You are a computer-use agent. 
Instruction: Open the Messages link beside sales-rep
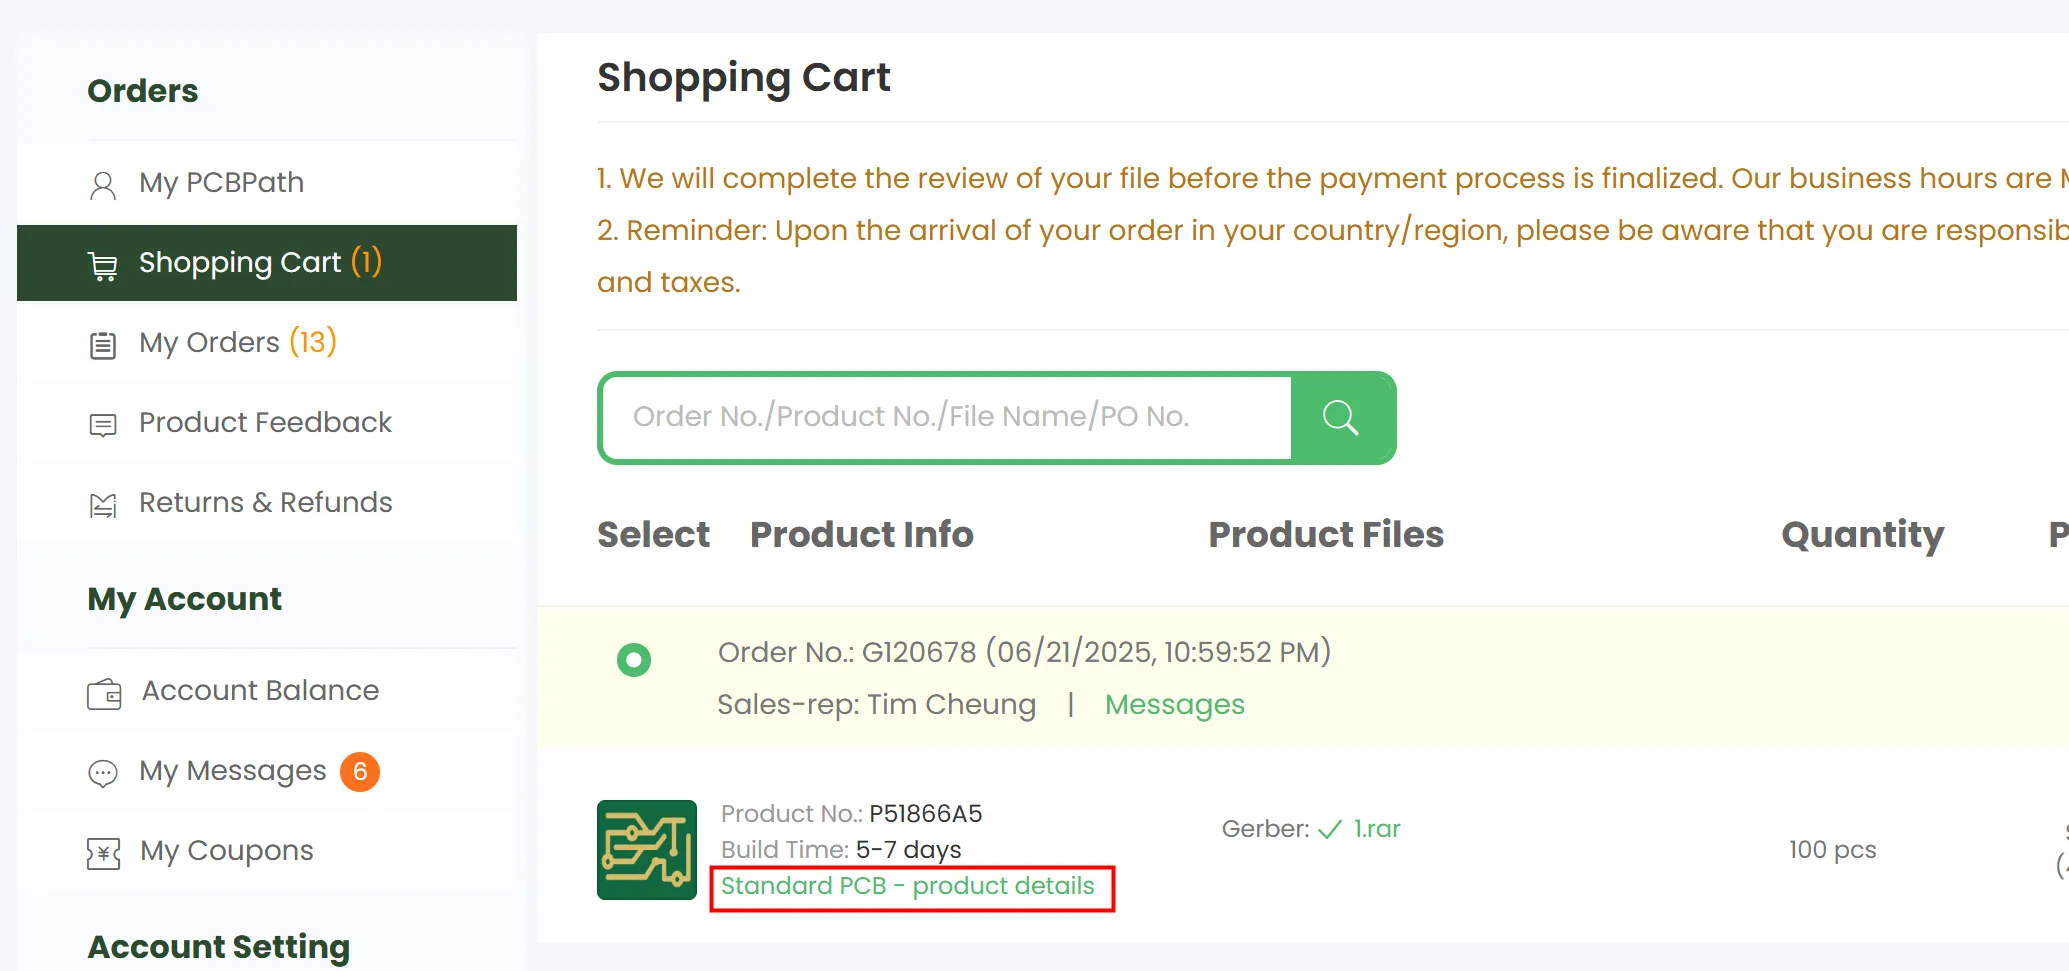click(x=1174, y=705)
